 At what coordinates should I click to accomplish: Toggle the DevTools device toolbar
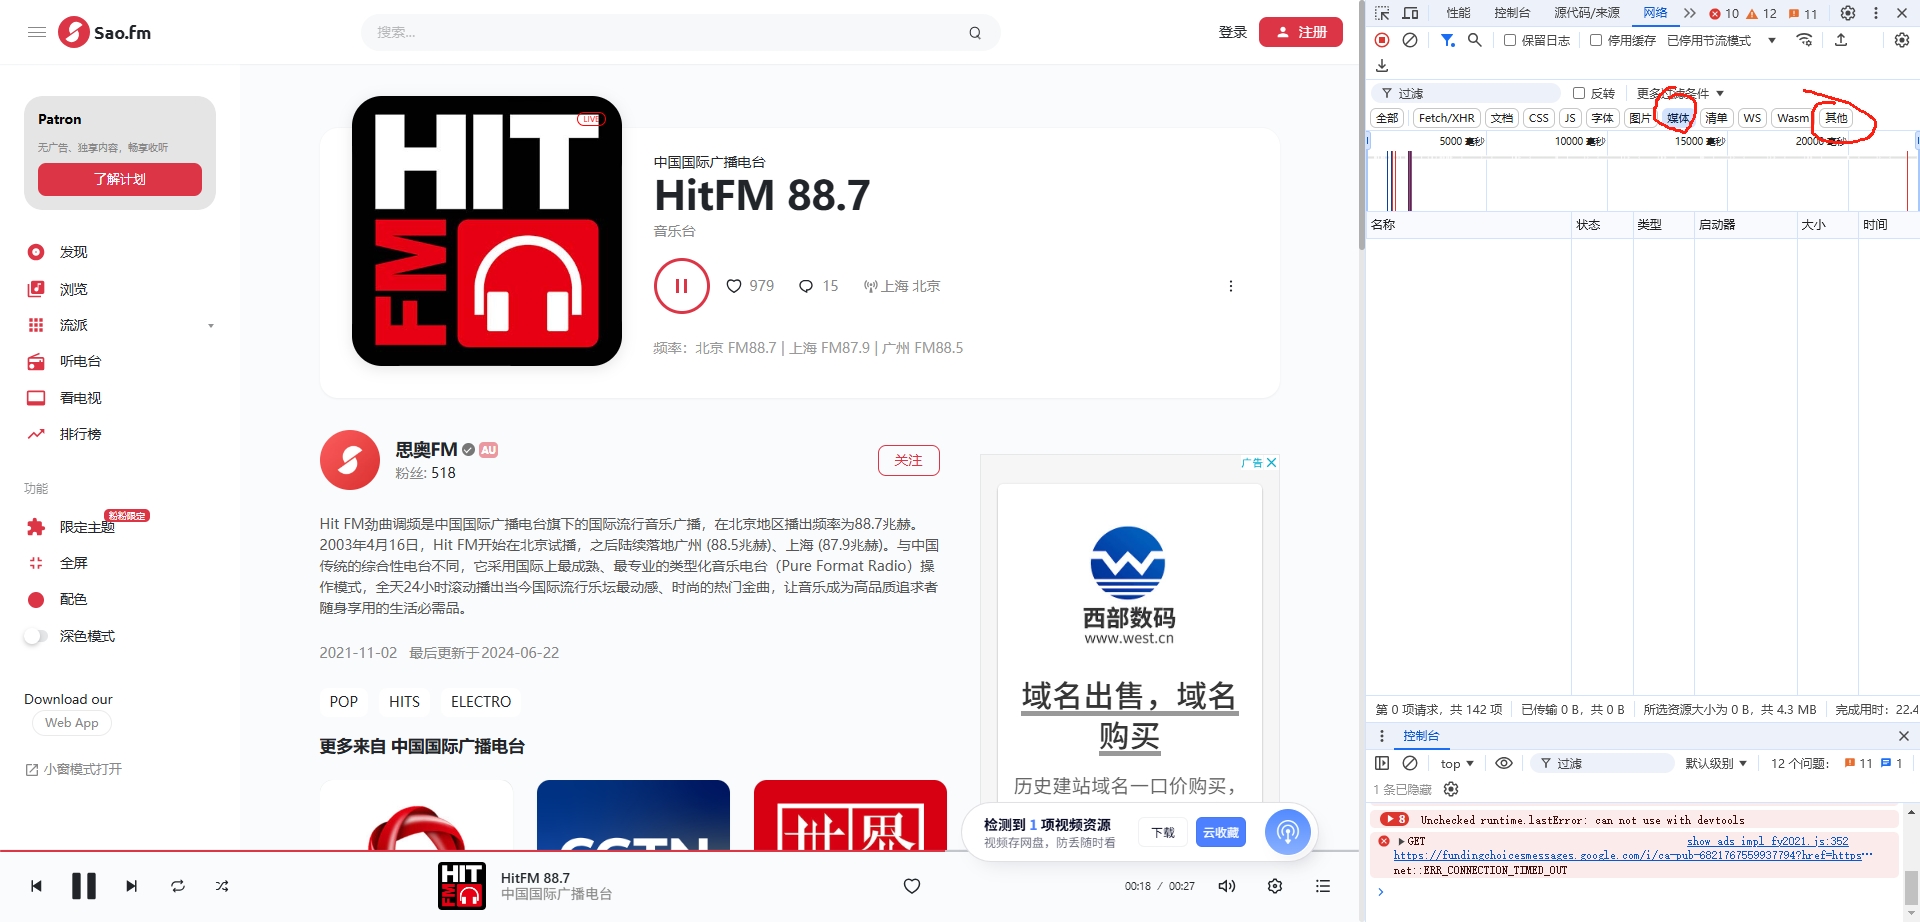point(1411,13)
